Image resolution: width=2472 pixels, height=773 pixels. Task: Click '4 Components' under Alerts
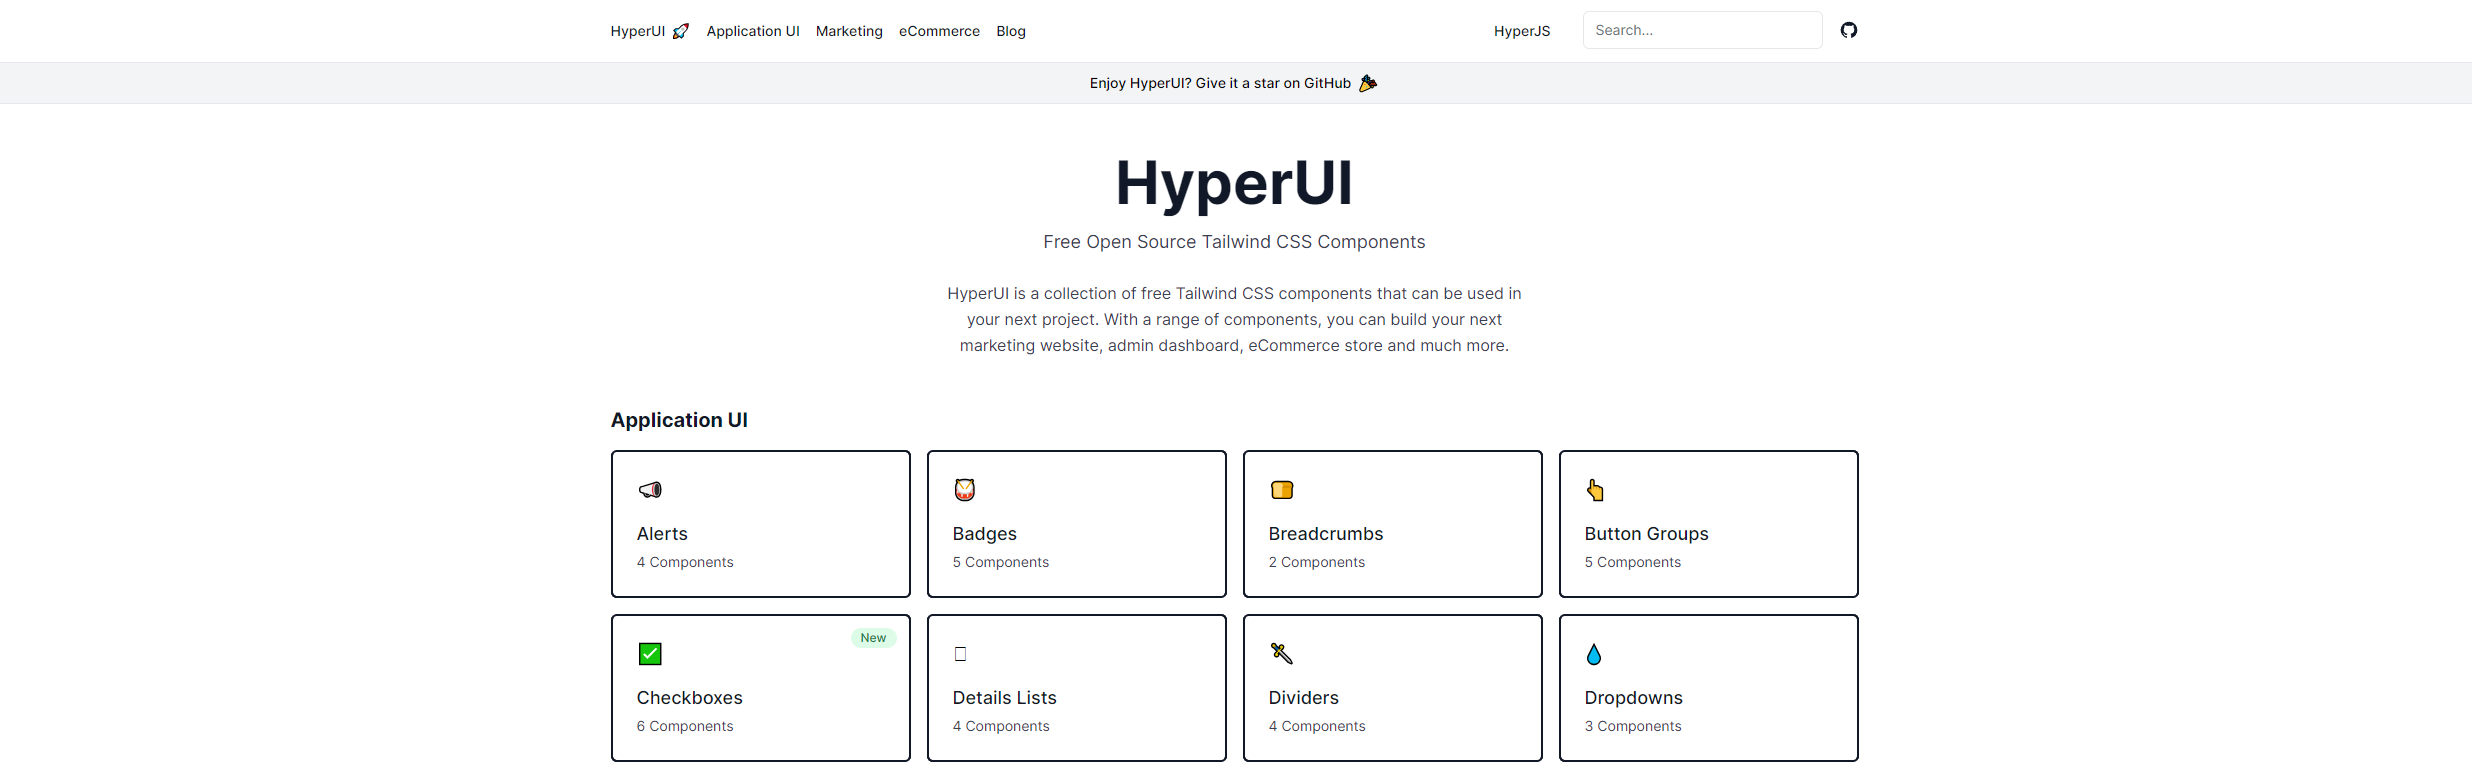(x=685, y=562)
